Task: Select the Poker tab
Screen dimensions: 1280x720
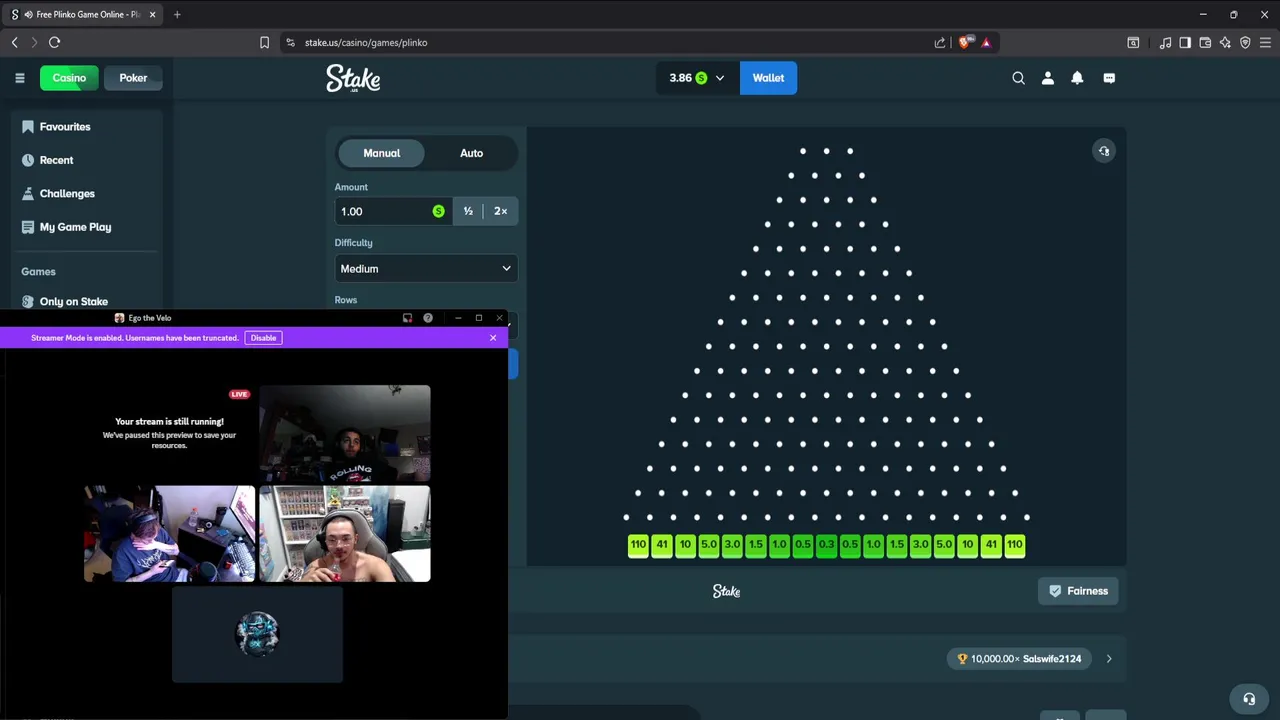Action: click(x=133, y=78)
